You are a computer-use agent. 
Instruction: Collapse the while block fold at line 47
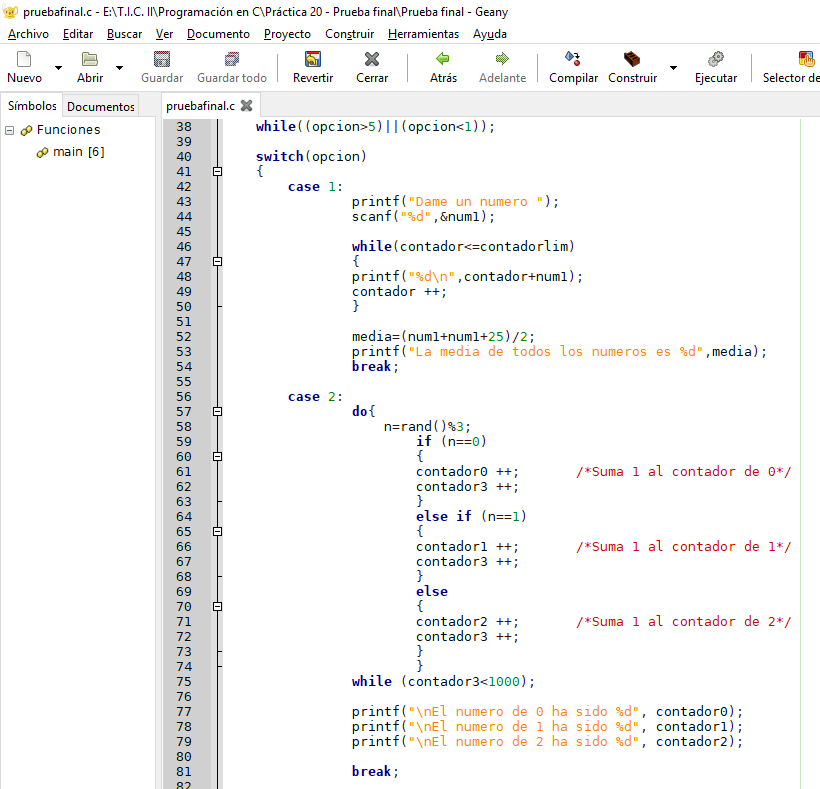218,261
